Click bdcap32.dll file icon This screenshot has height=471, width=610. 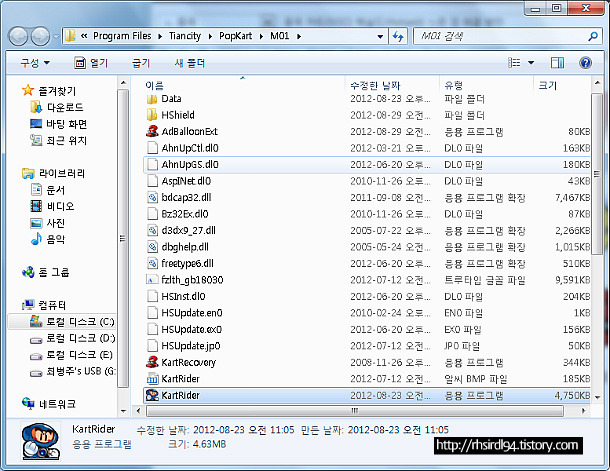(152, 198)
